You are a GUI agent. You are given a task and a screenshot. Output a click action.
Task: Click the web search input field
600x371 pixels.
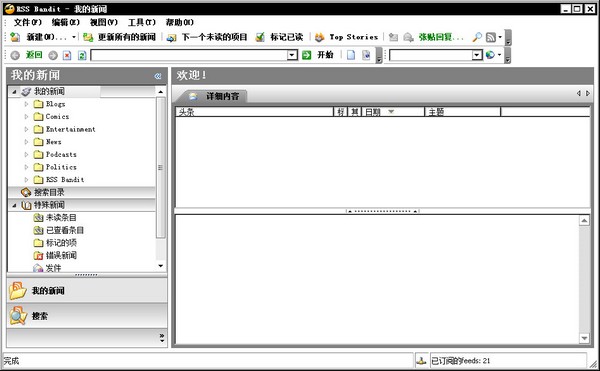pyautogui.click(x=430, y=55)
